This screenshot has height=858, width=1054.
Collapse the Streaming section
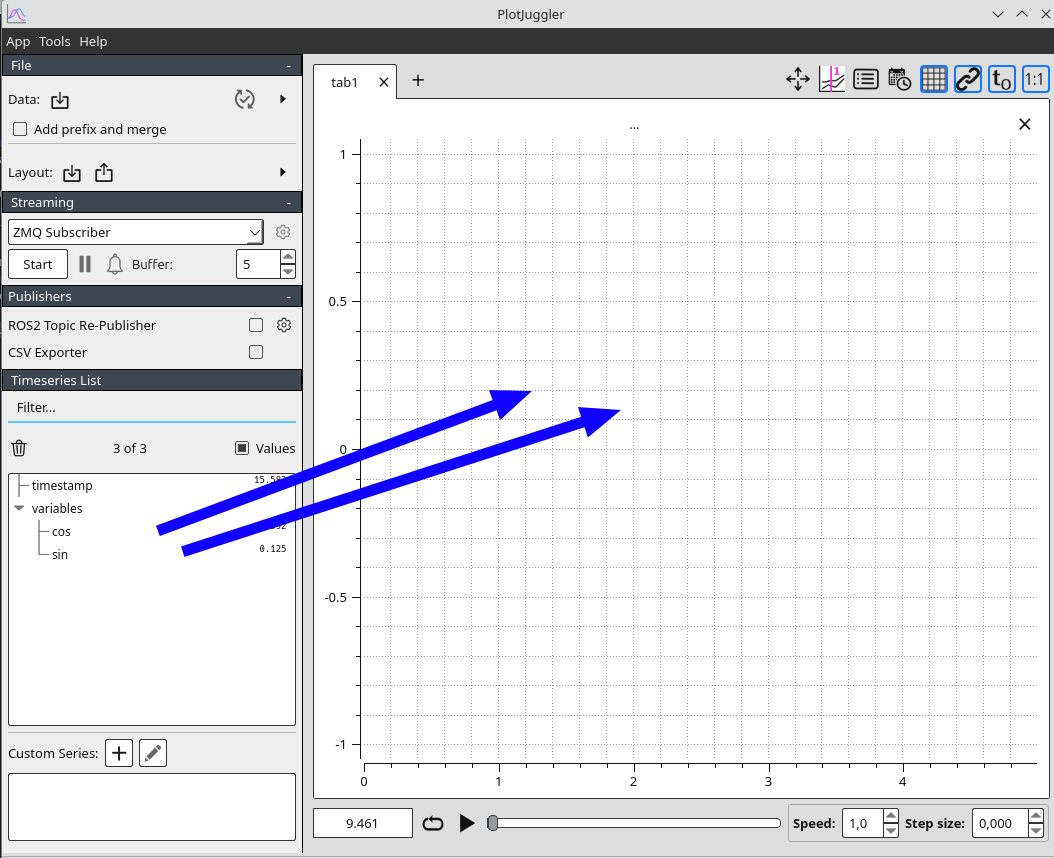(x=288, y=203)
